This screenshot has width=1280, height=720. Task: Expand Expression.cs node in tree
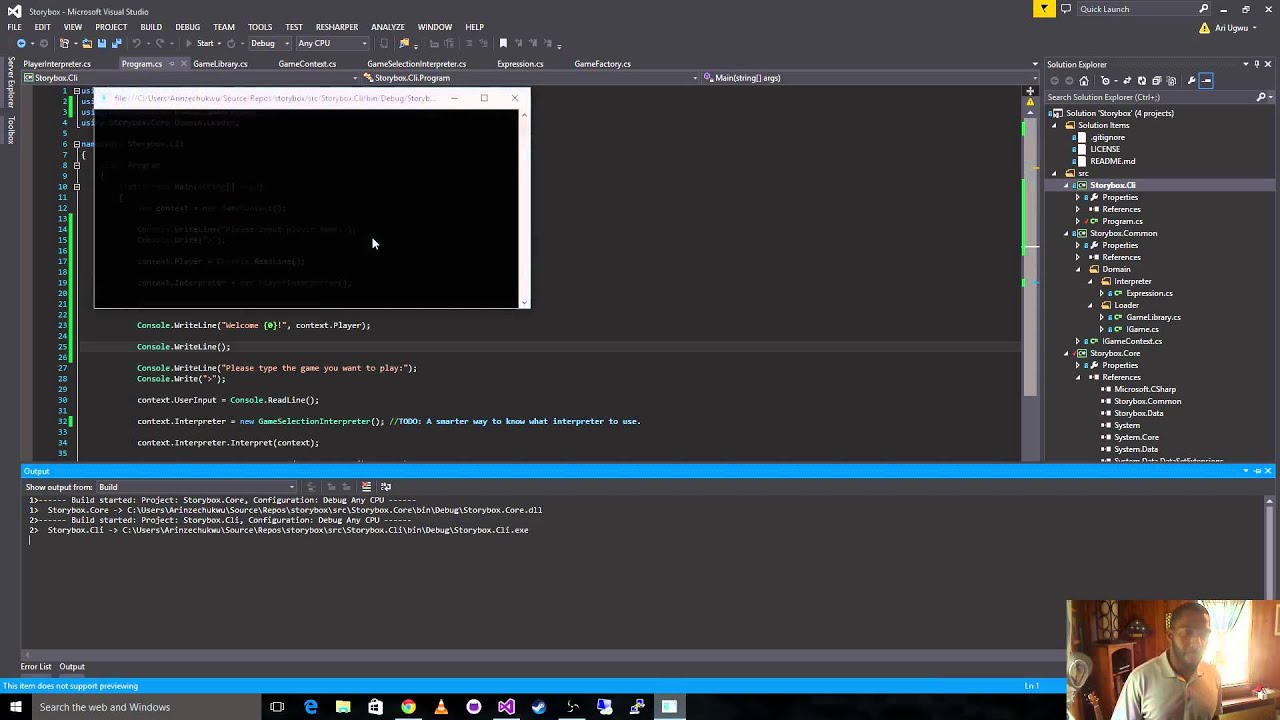tap(1102, 293)
